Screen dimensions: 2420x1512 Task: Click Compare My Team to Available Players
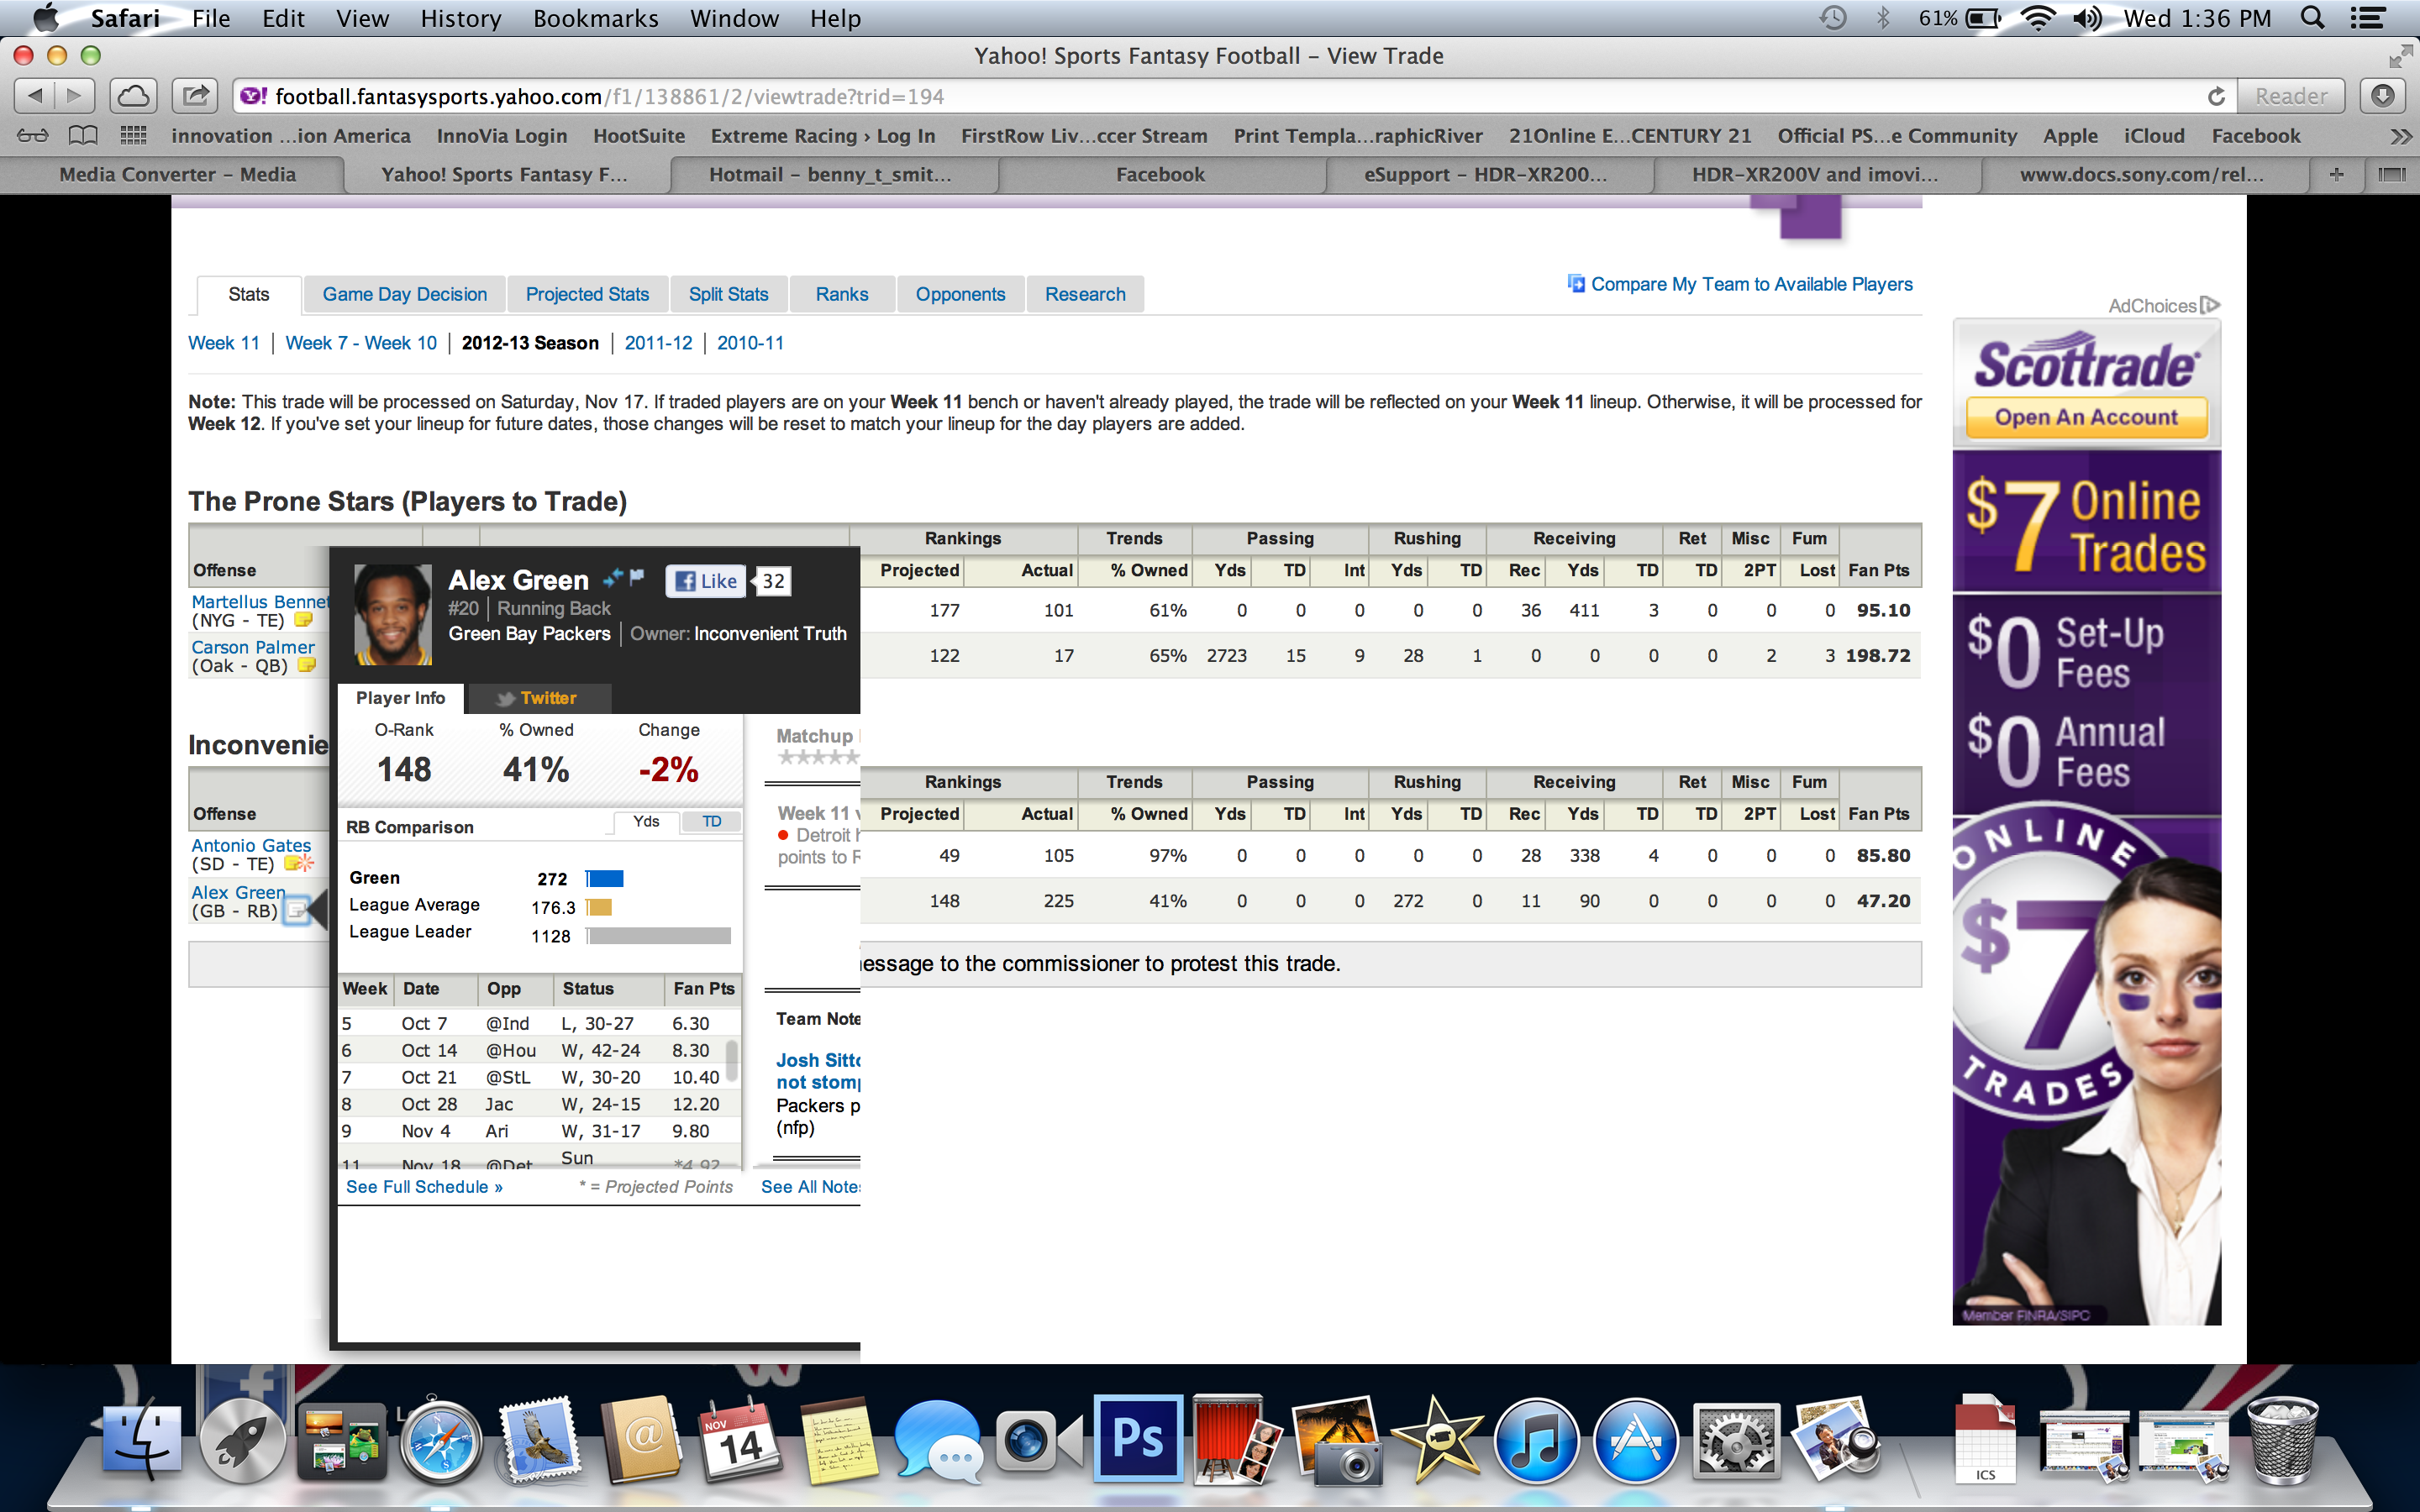pyautogui.click(x=1751, y=284)
